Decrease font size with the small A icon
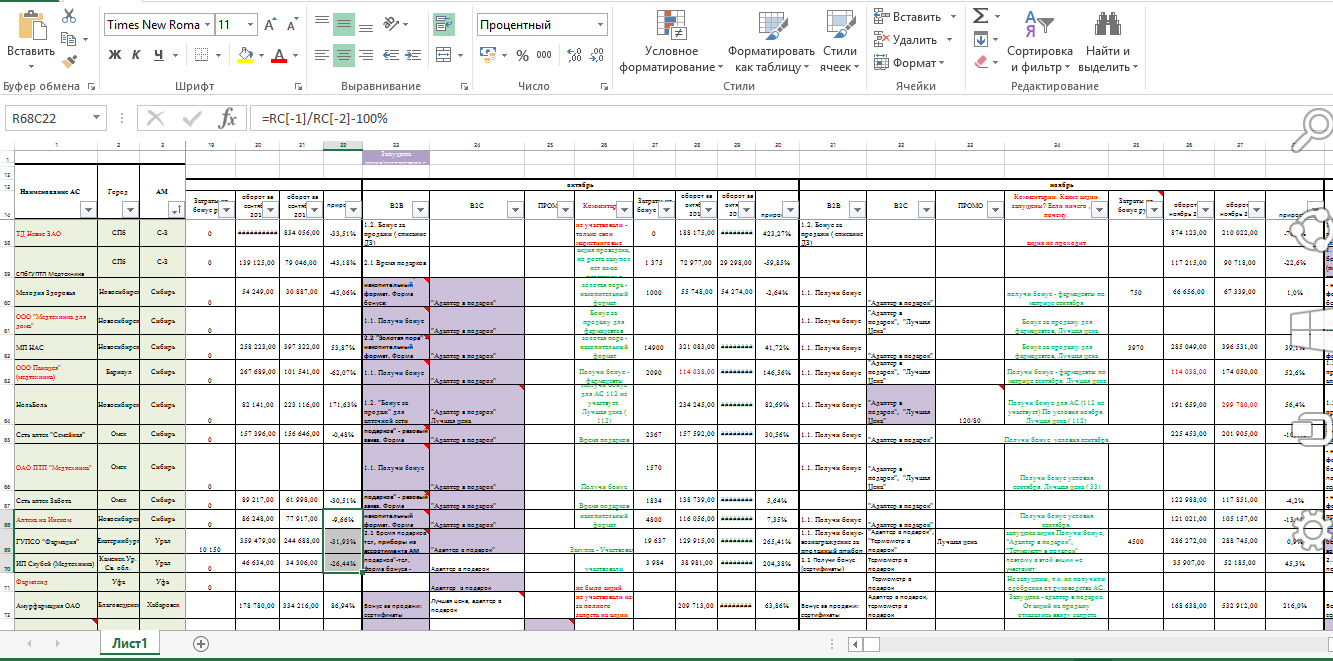Screen dimensions: 1333x661 [x=291, y=25]
